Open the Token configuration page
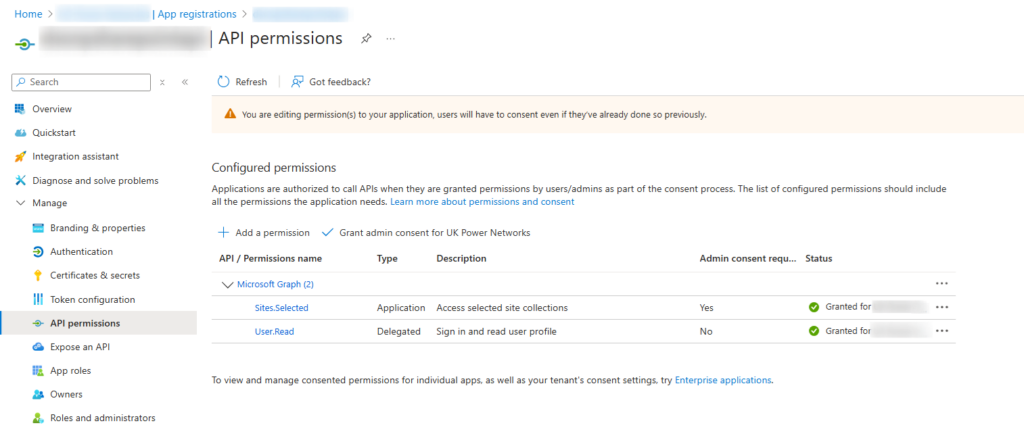 pos(92,300)
